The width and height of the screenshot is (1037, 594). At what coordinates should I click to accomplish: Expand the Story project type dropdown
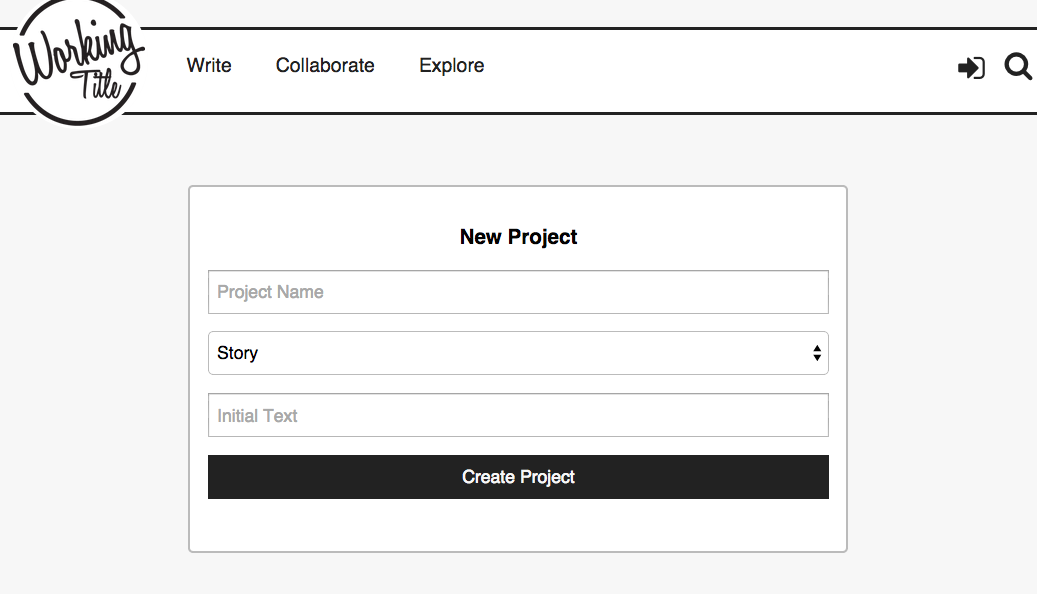518,353
